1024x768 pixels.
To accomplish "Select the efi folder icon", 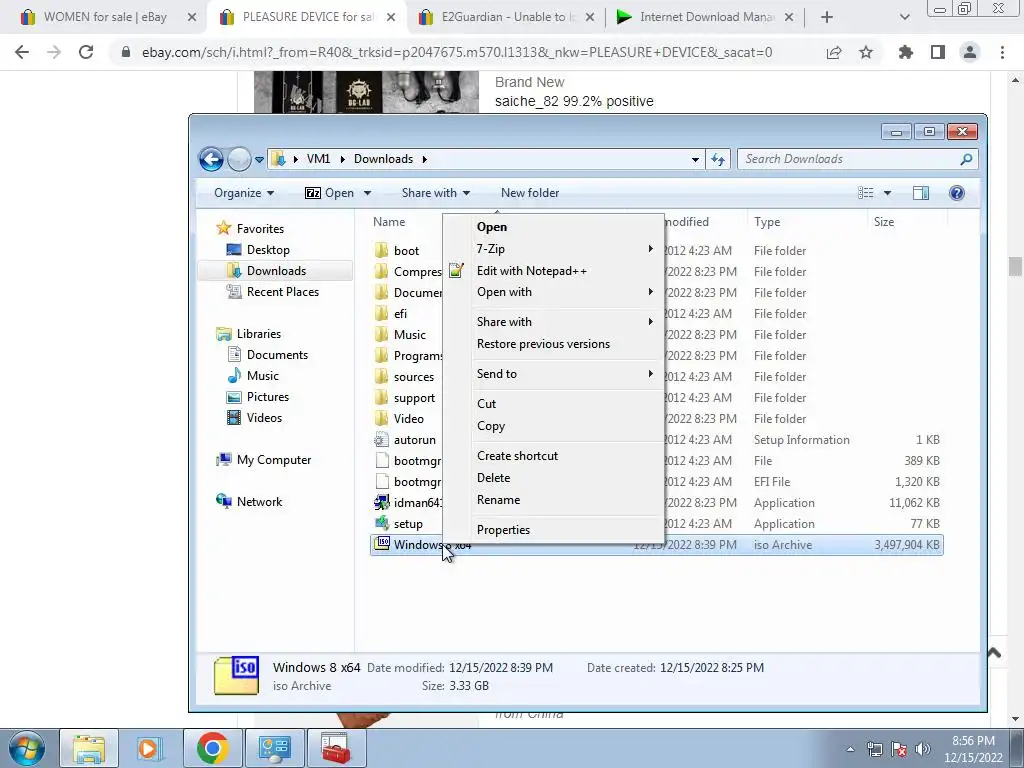I will 382,313.
